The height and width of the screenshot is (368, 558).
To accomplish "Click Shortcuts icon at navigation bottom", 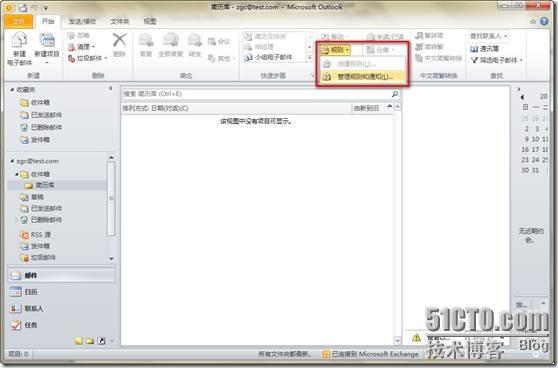I will 101,341.
